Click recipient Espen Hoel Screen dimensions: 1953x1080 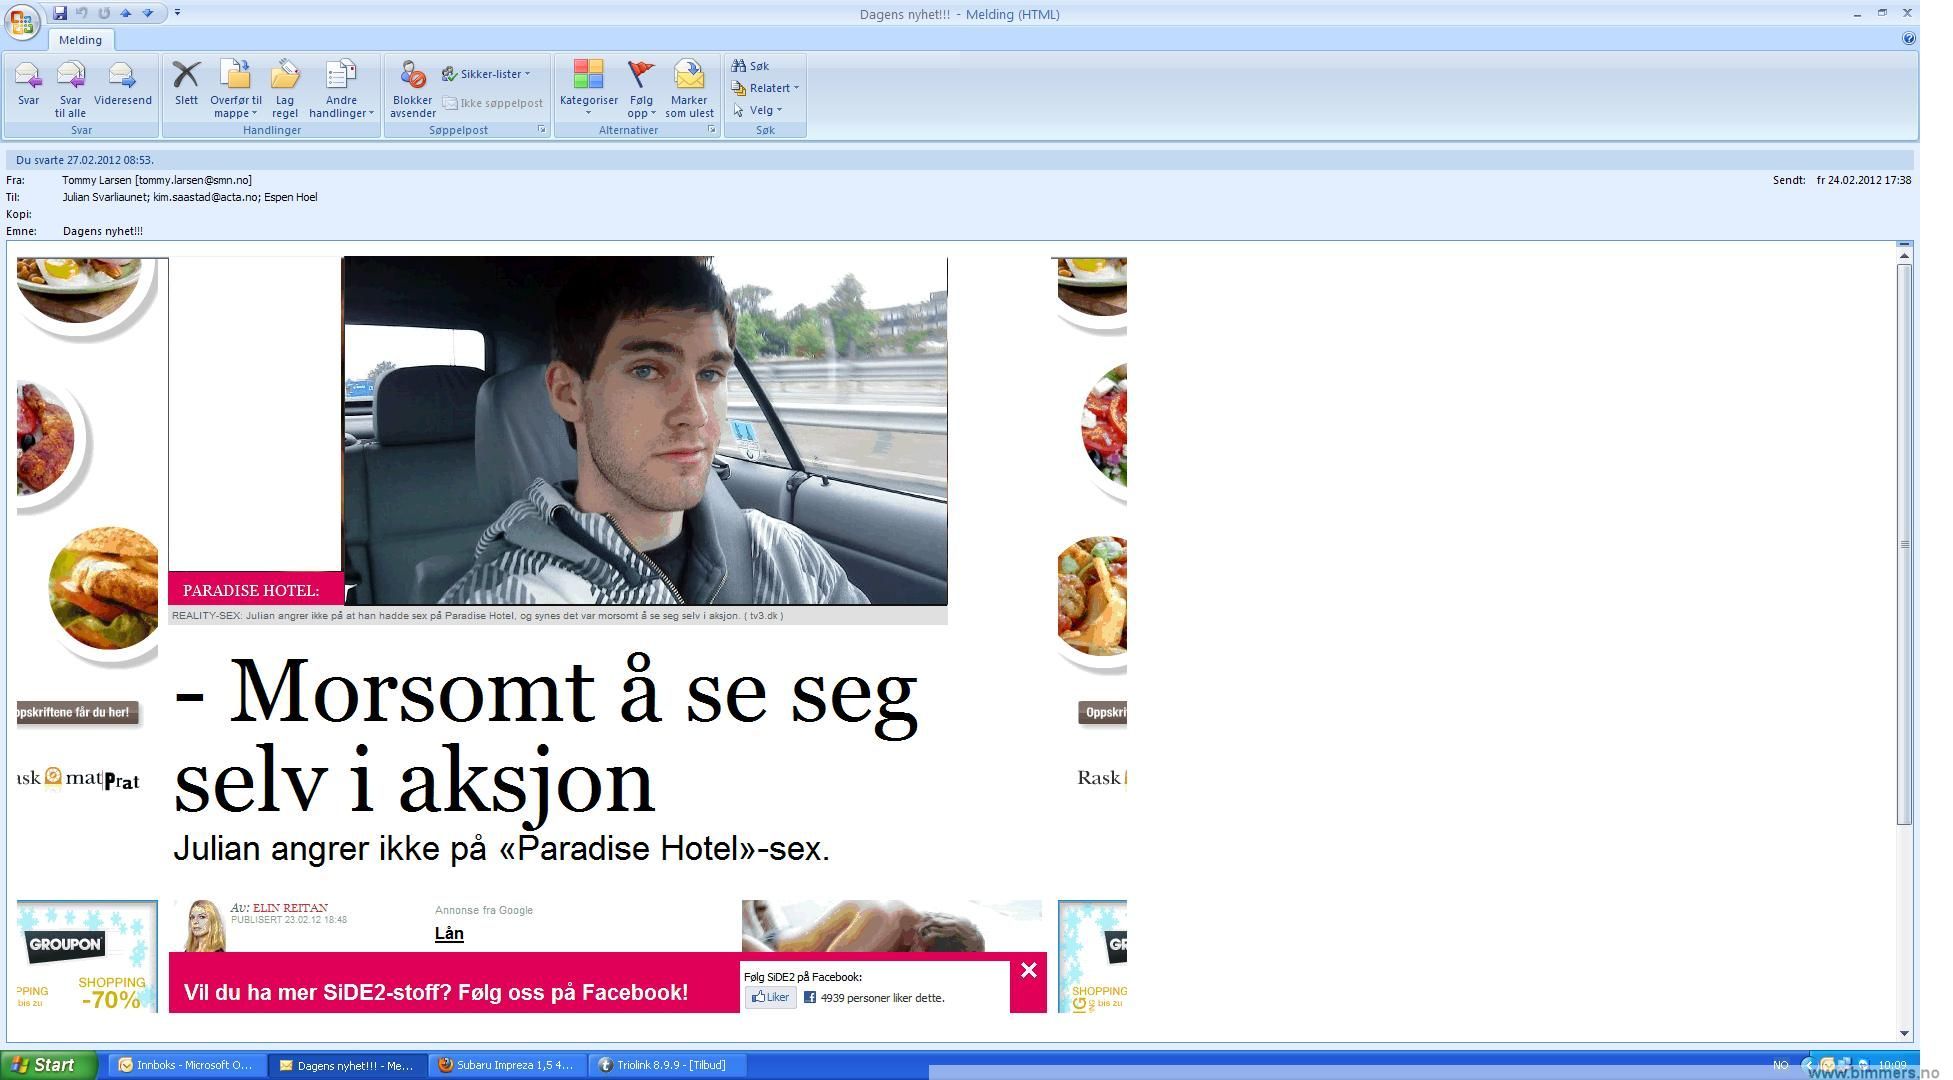(291, 197)
